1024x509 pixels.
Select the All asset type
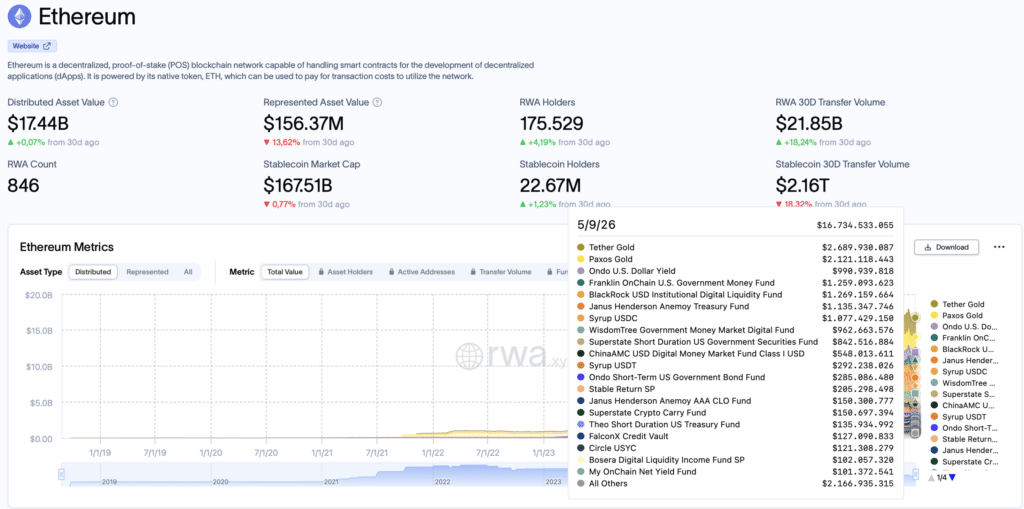click(187, 272)
